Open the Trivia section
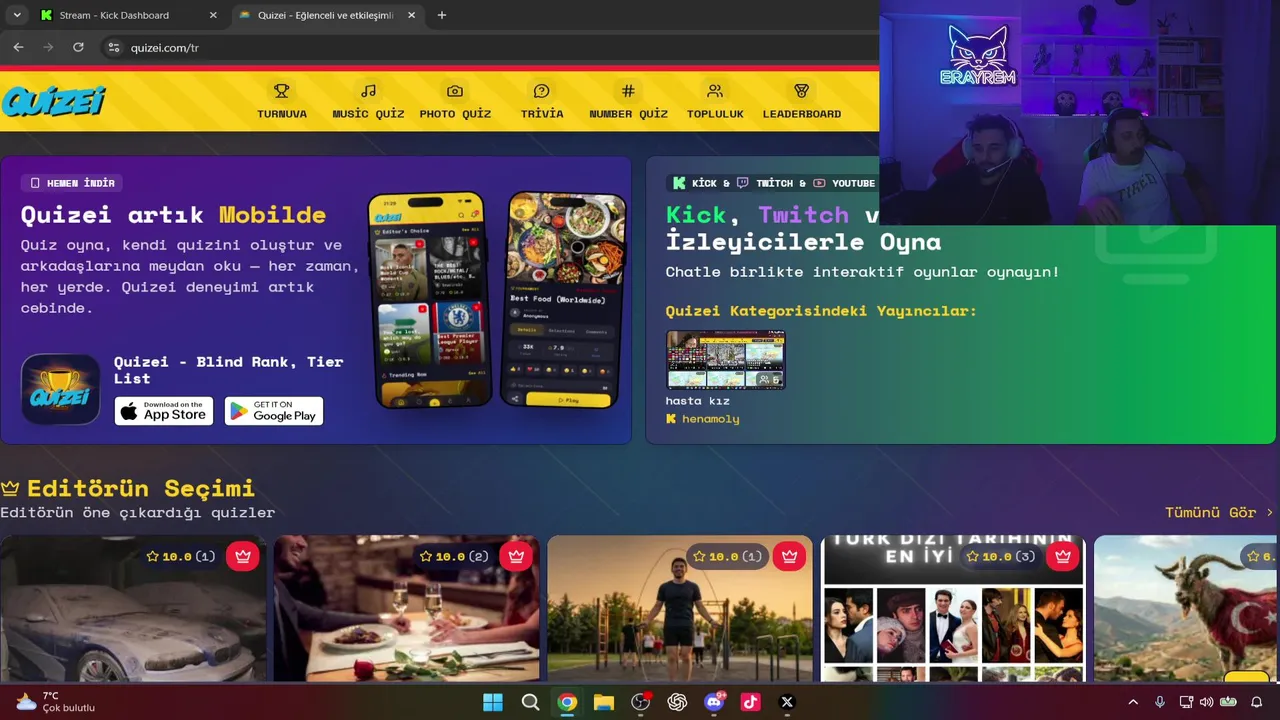 click(x=542, y=101)
